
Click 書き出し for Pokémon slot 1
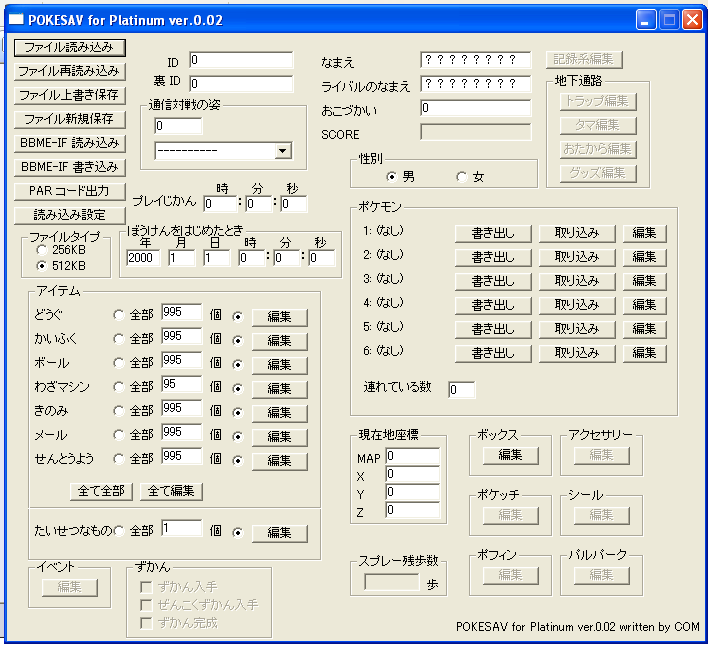click(493, 234)
